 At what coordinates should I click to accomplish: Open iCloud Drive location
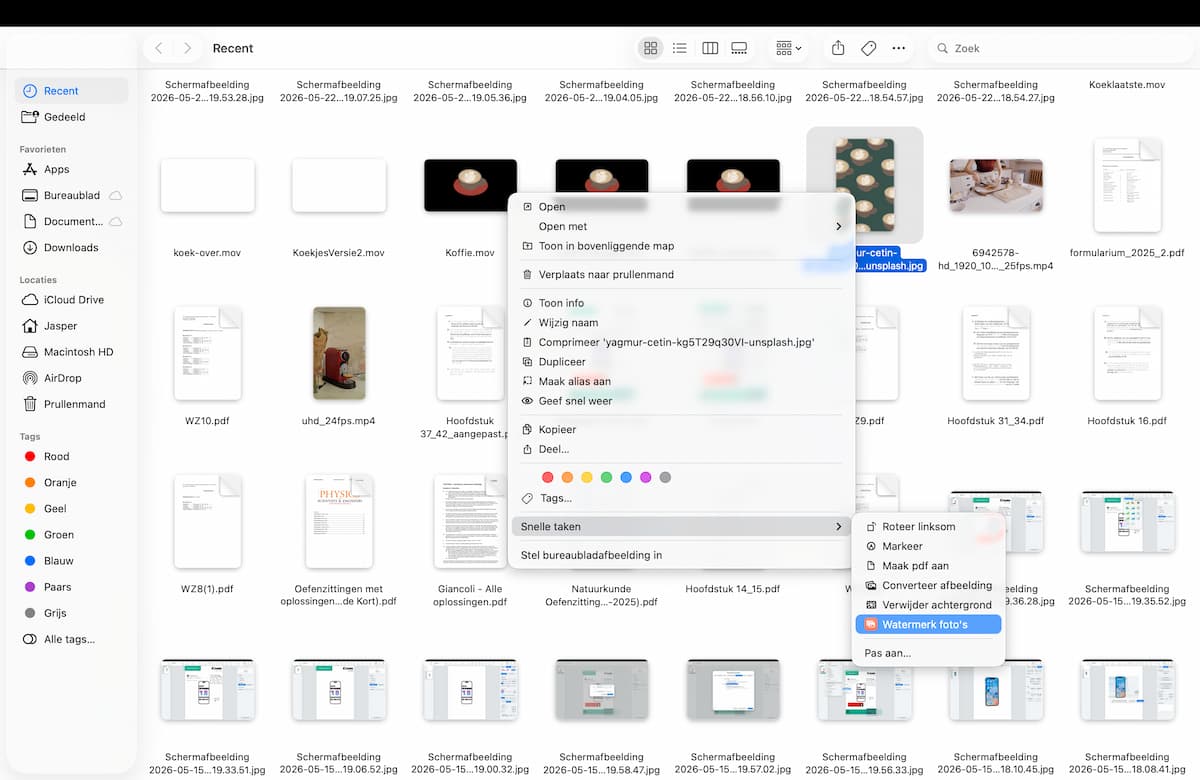point(71,300)
